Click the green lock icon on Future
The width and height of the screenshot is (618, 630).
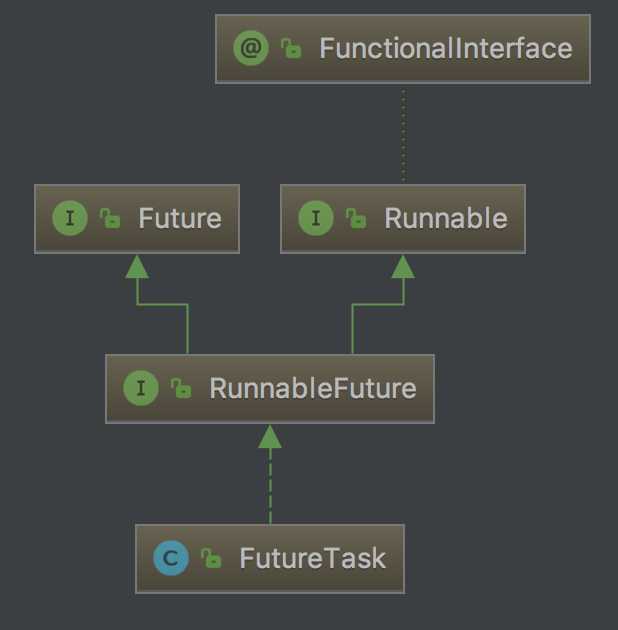110,219
